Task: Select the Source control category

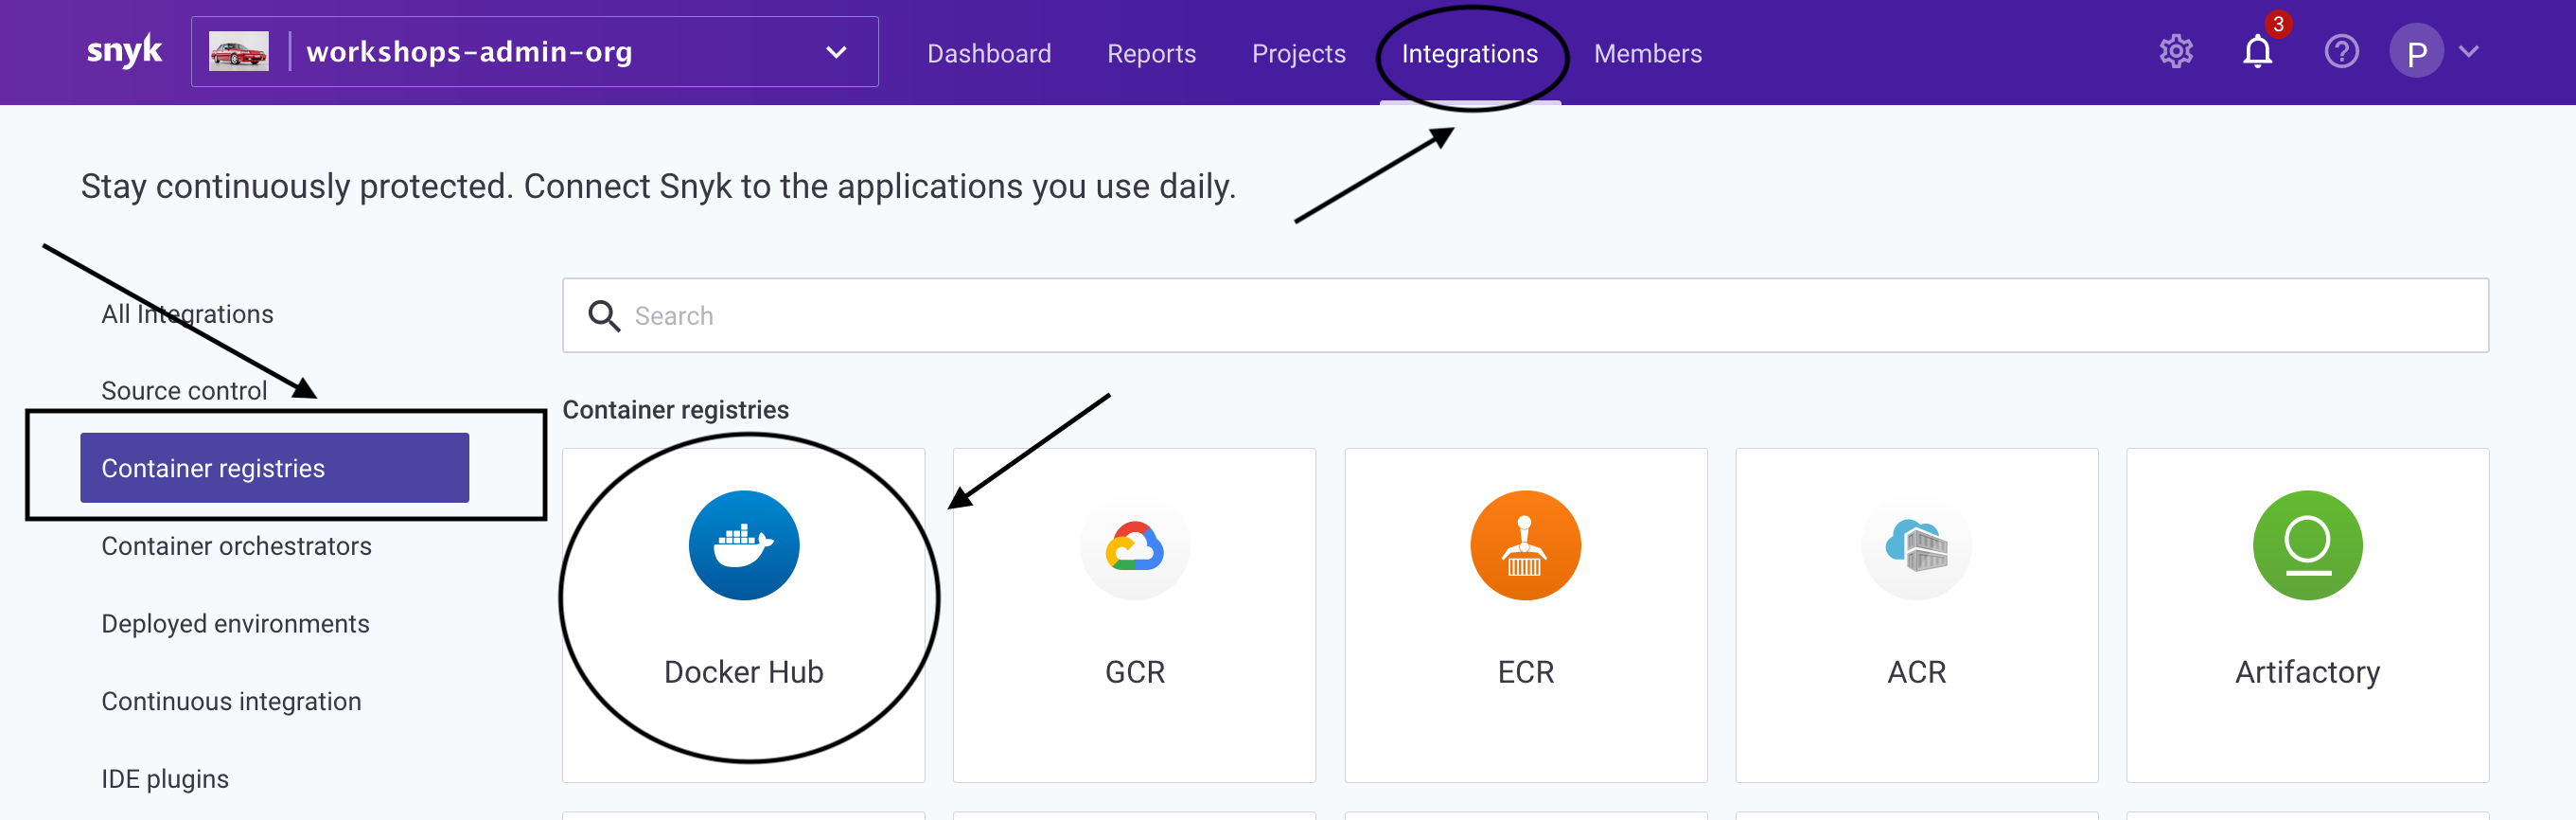Action: (x=184, y=391)
